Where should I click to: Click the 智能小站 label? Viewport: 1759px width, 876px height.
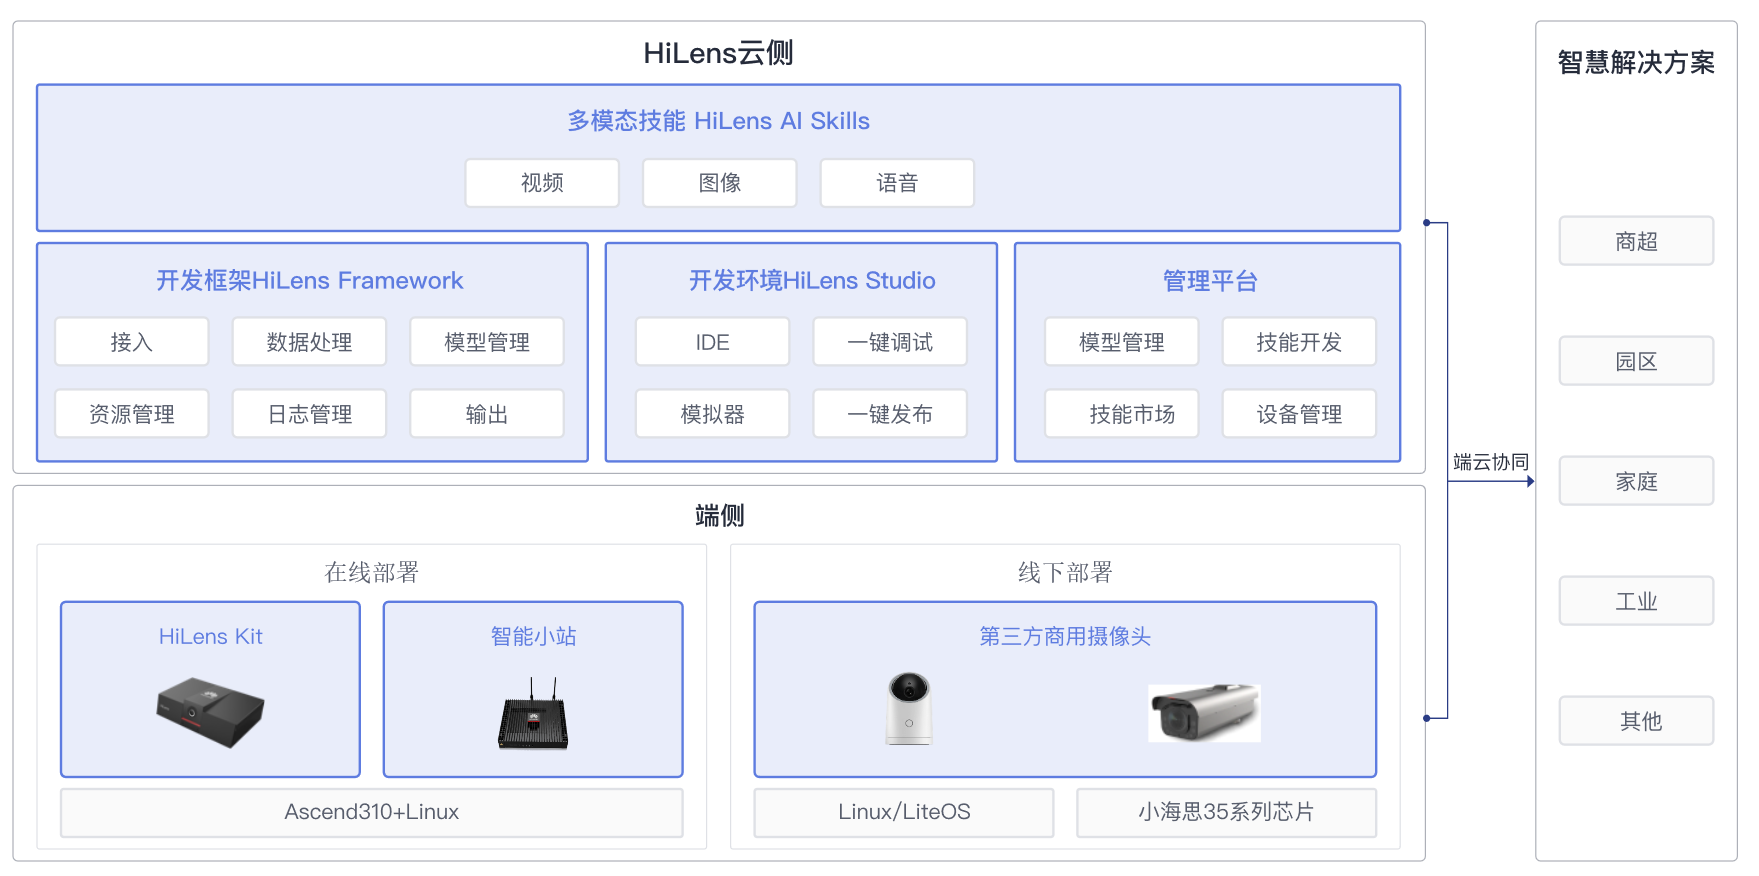point(533,636)
